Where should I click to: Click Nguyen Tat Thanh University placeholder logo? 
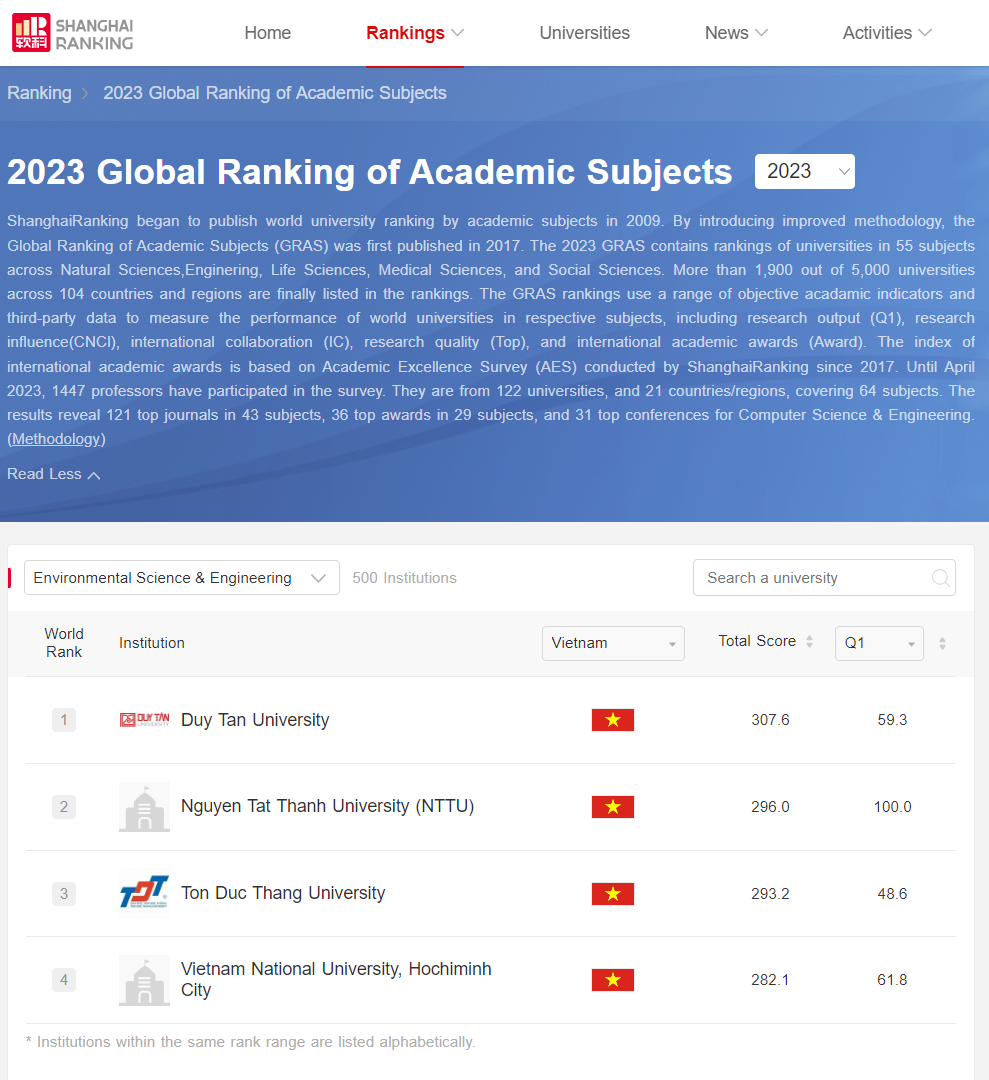(145, 807)
